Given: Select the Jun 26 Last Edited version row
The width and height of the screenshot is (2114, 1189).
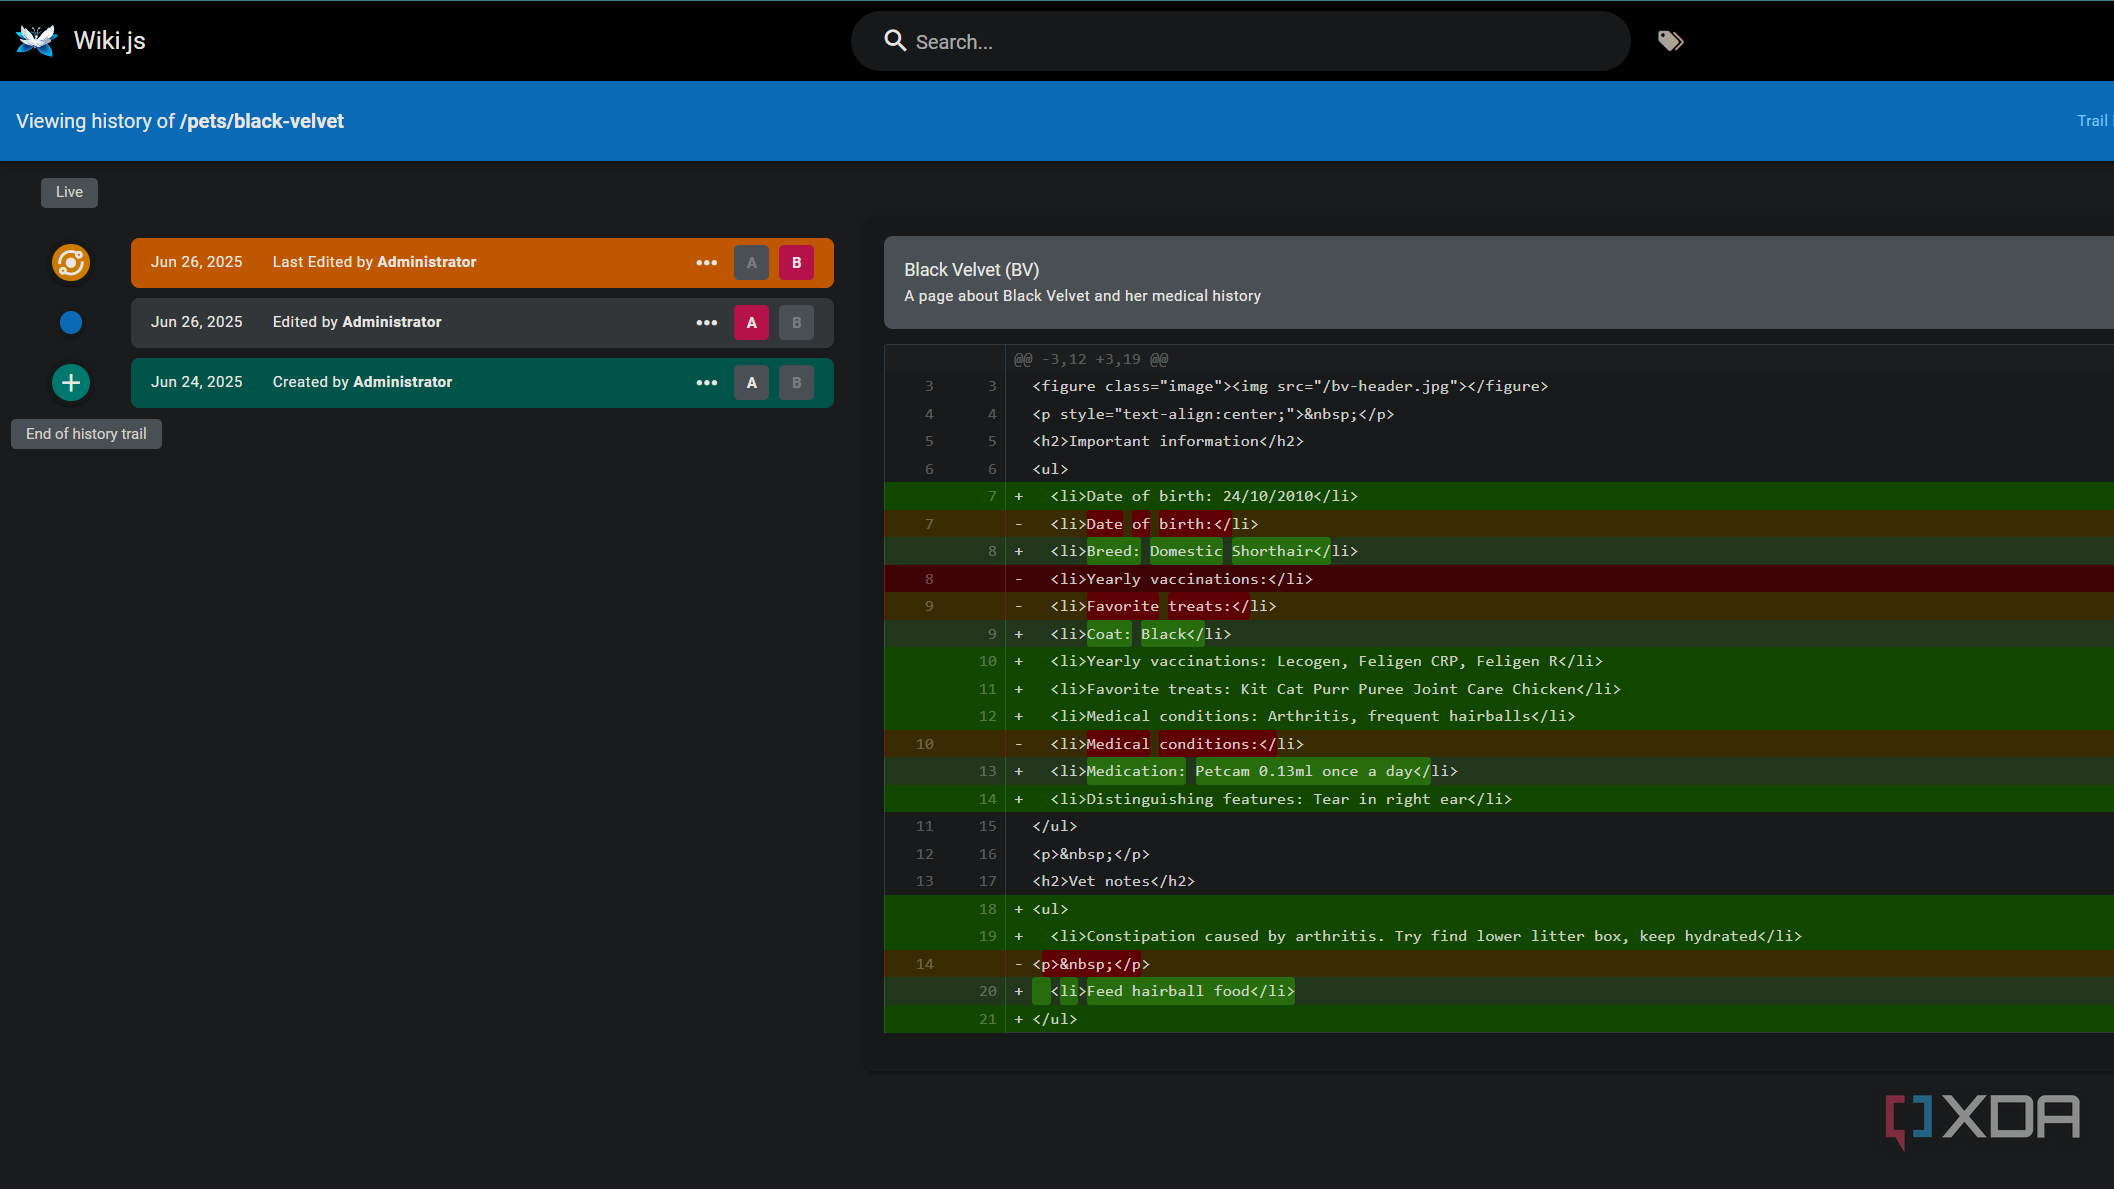Looking at the screenshot, I should pyautogui.click(x=482, y=263).
